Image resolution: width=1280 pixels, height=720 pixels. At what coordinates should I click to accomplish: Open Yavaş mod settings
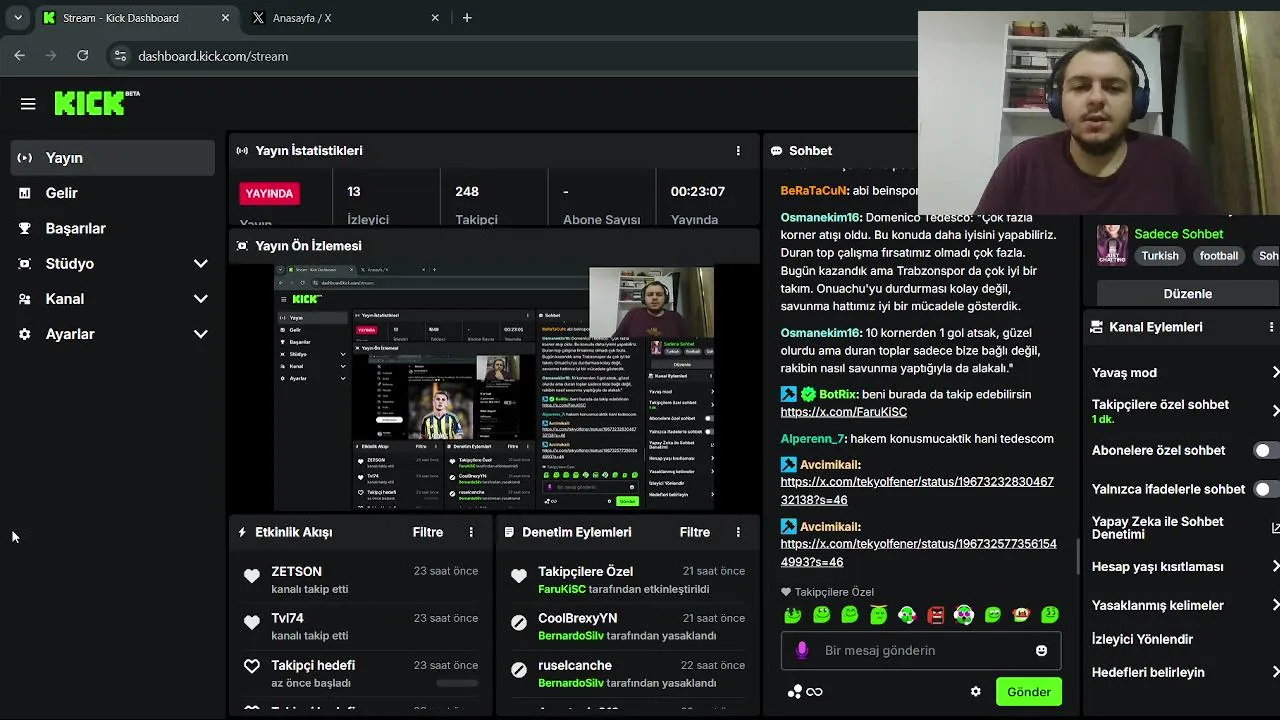[1184, 372]
